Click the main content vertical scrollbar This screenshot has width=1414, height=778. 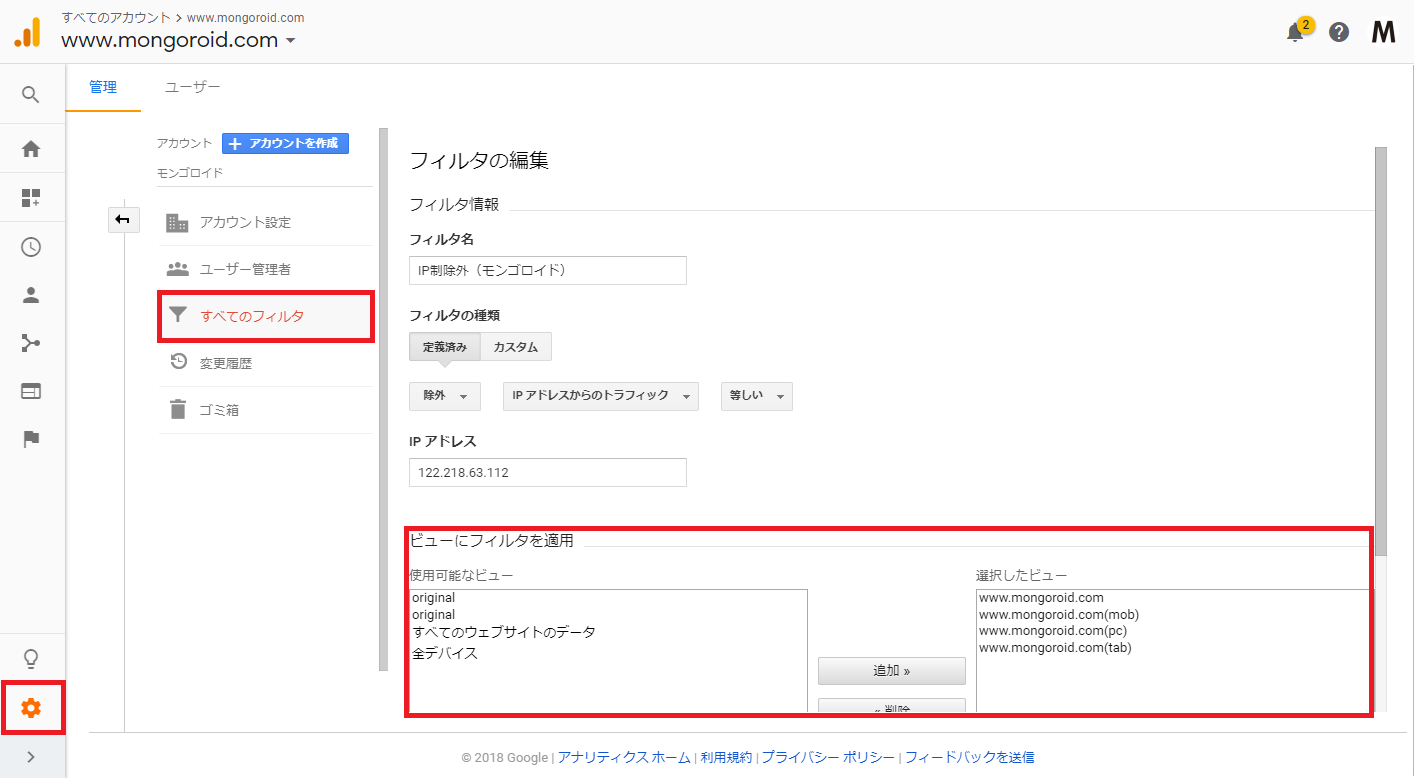[x=1381, y=350]
